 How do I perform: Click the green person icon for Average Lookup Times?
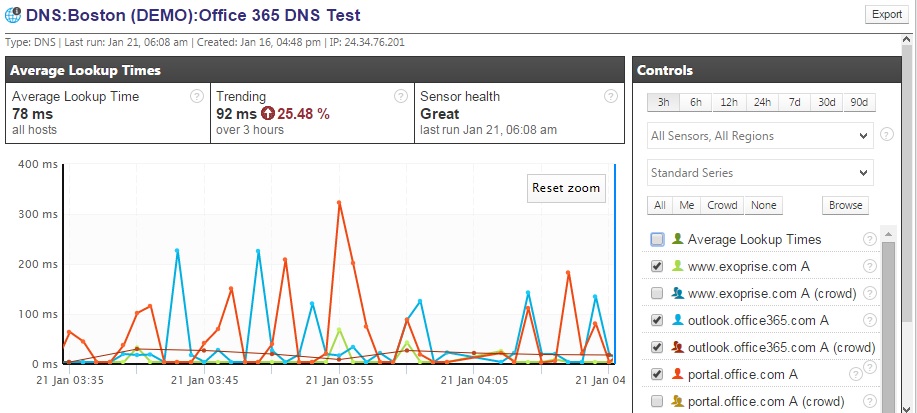point(677,239)
